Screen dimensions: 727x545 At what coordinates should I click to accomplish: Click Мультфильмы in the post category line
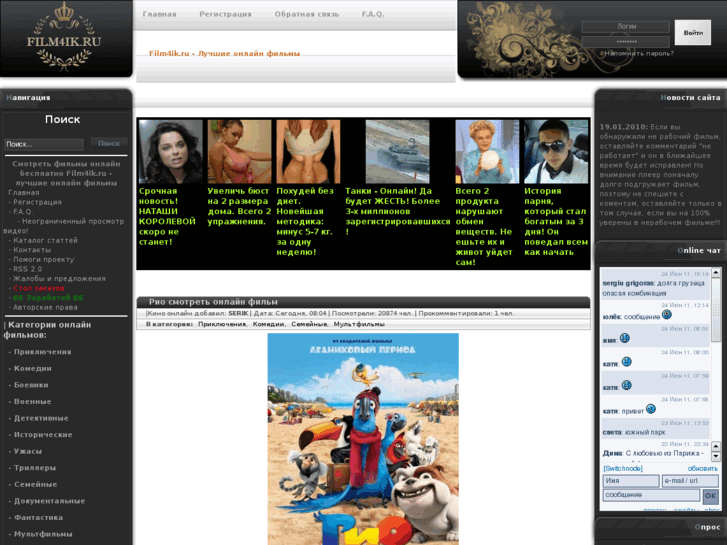pyautogui.click(x=359, y=324)
